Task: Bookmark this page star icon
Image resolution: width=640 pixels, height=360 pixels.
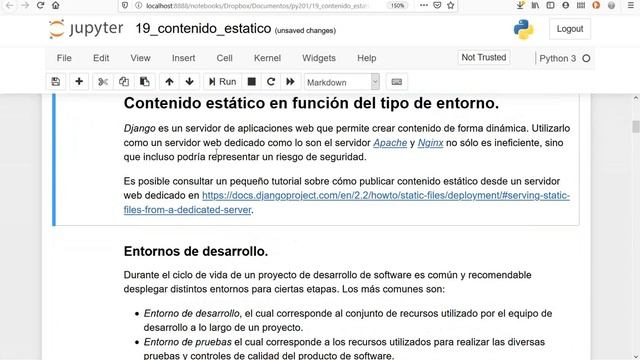Action: tap(451, 5)
